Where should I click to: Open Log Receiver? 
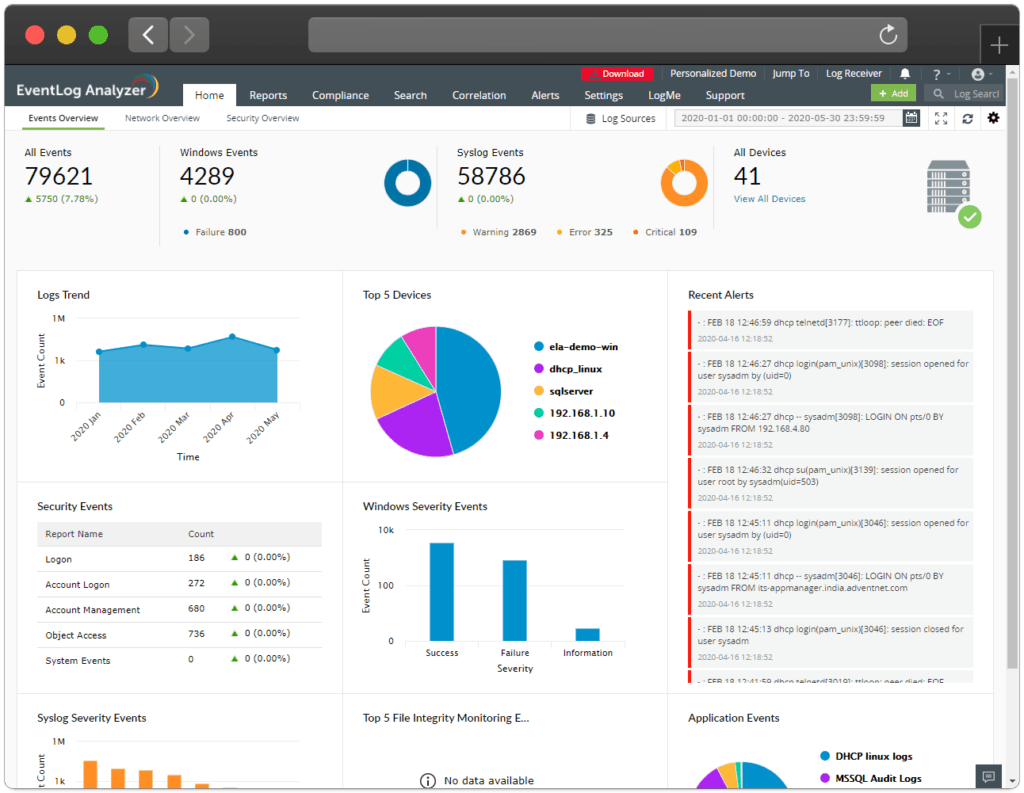coord(854,74)
